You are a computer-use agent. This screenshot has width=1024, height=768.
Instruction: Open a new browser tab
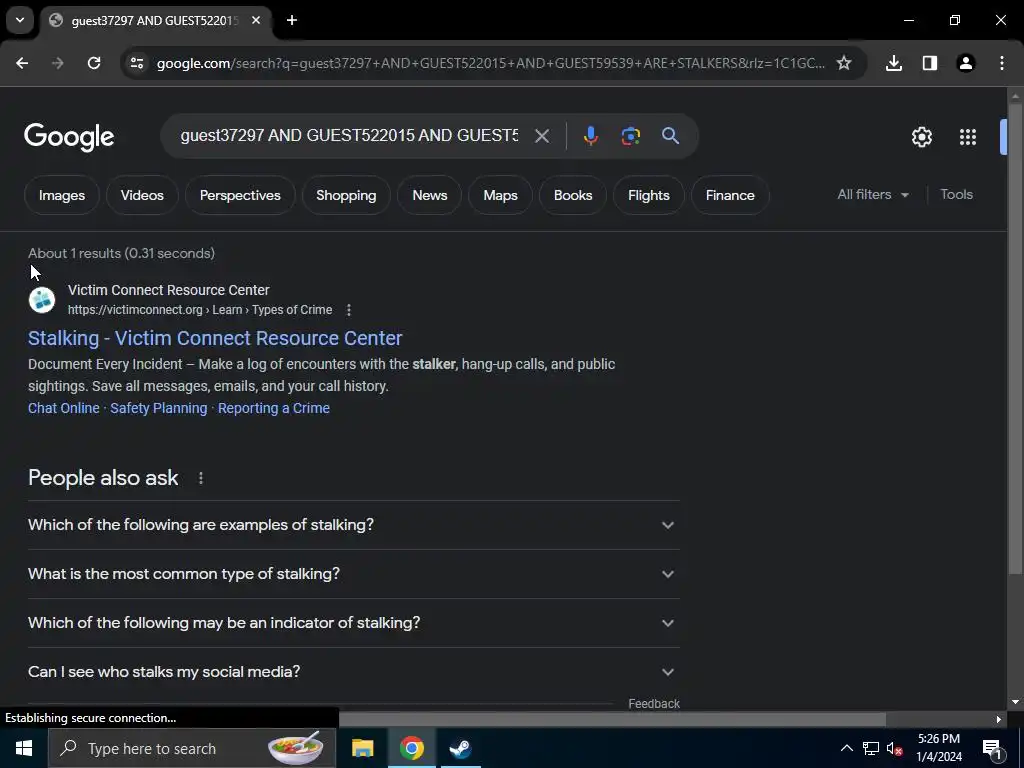tap(292, 20)
